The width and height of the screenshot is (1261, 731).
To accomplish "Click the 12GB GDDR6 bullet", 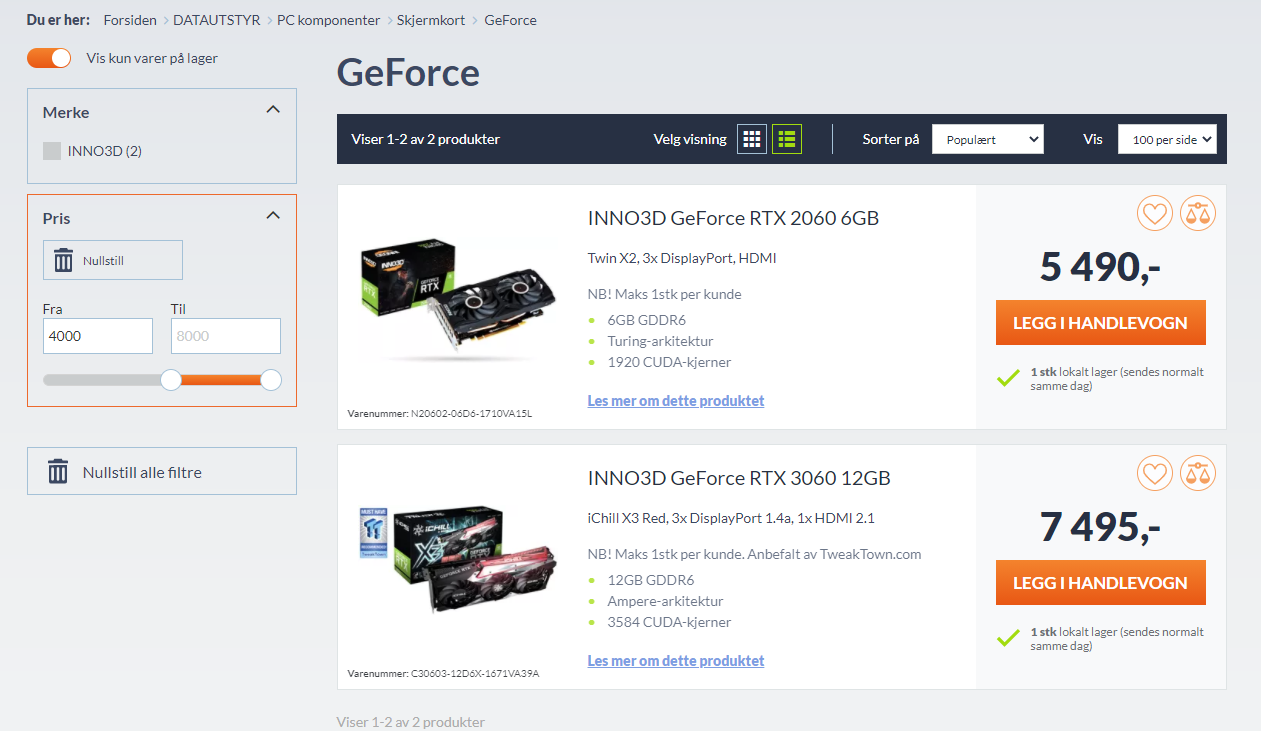I will 650,580.
